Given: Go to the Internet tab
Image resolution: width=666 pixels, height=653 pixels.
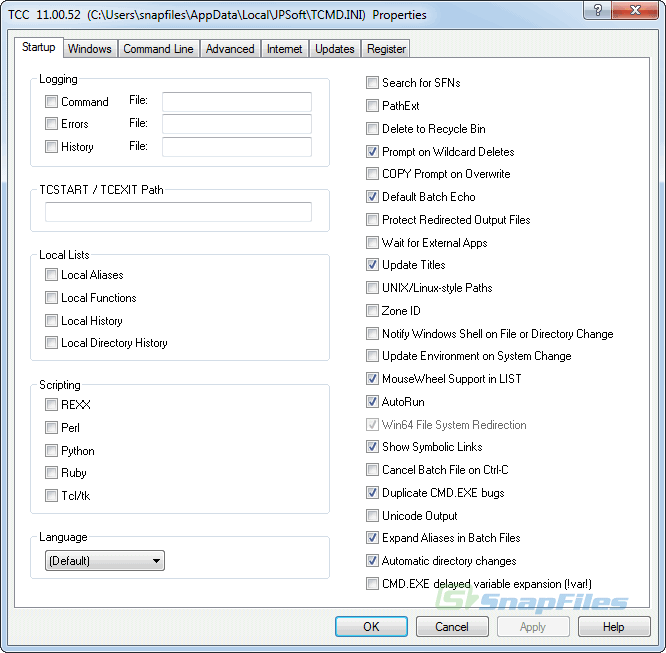Looking at the screenshot, I should (x=285, y=49).
